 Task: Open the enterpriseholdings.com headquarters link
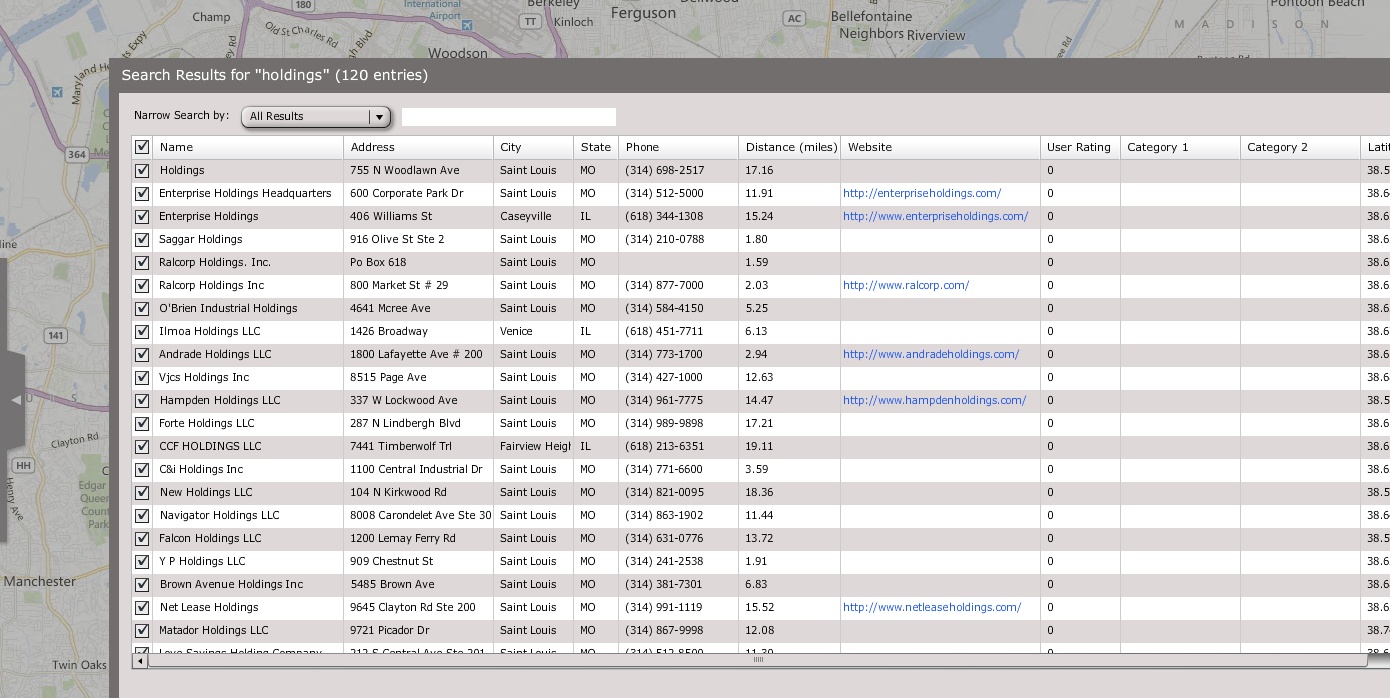(x=922, y=194)
